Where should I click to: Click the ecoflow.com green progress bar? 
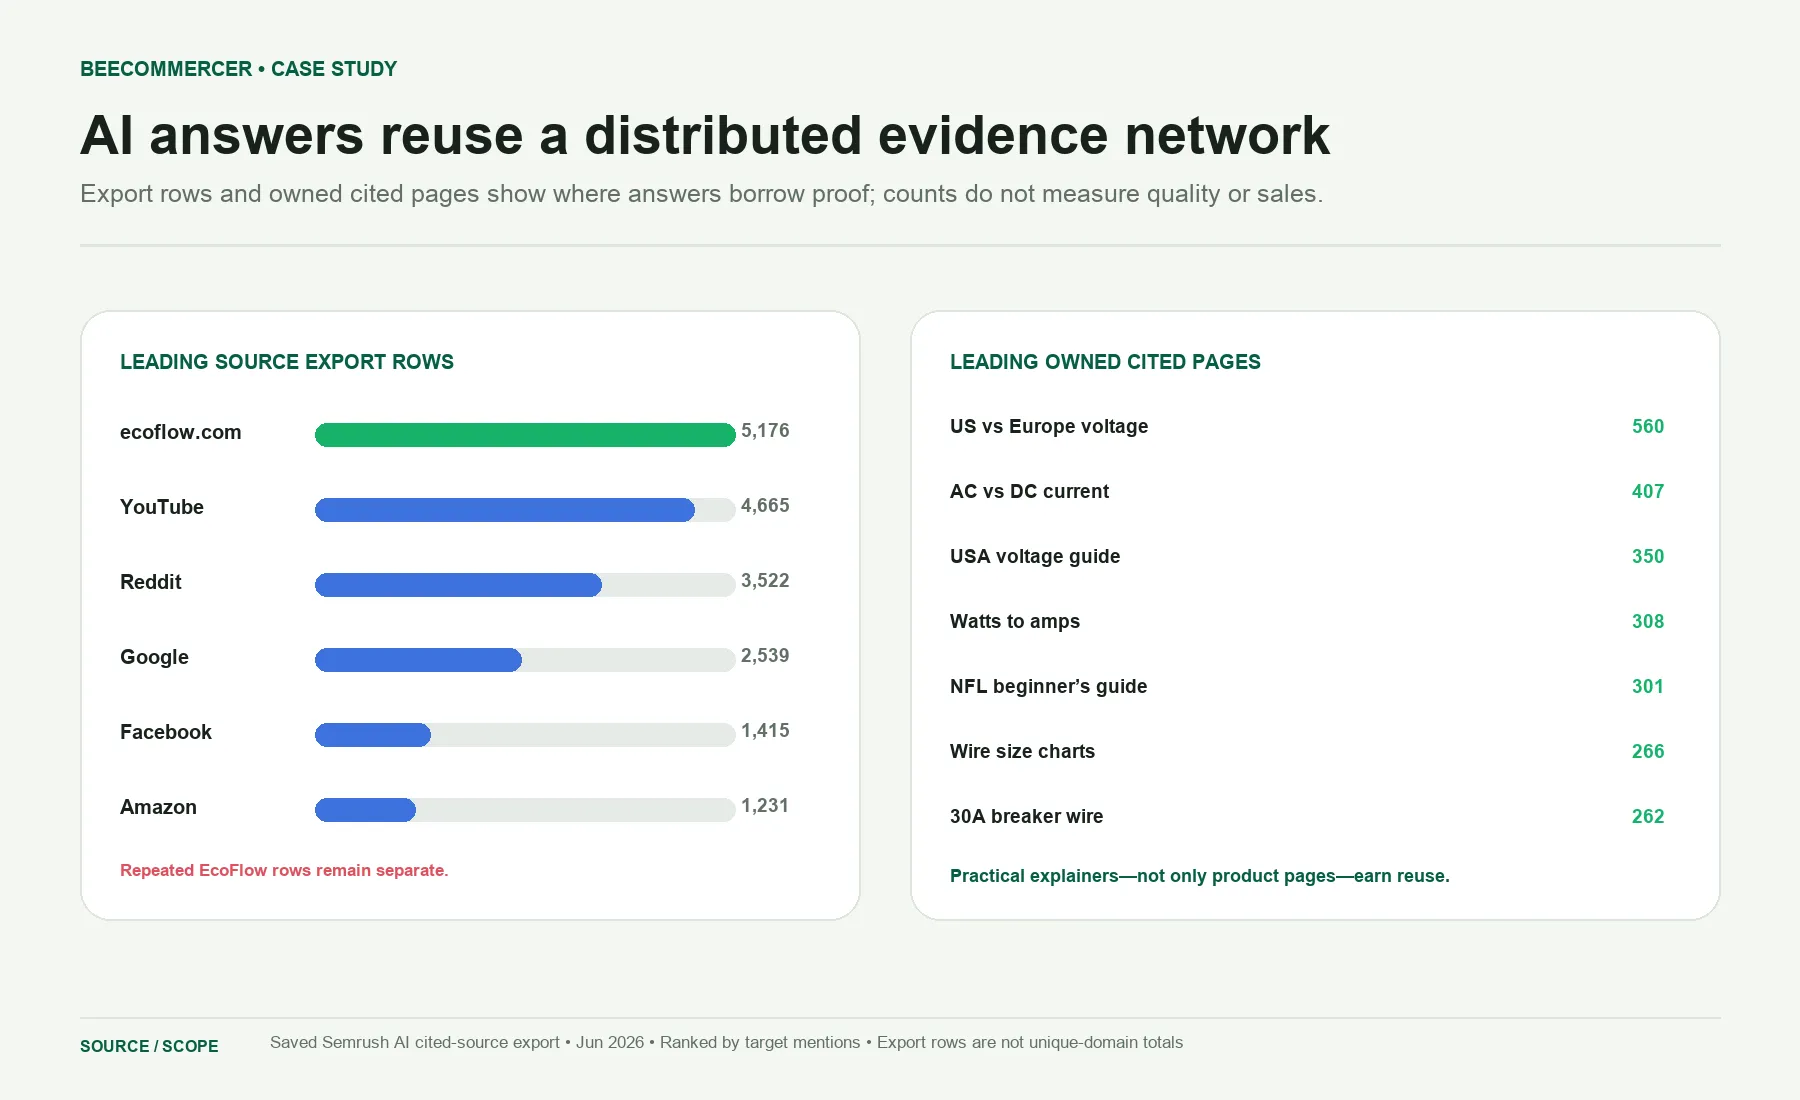525,435
